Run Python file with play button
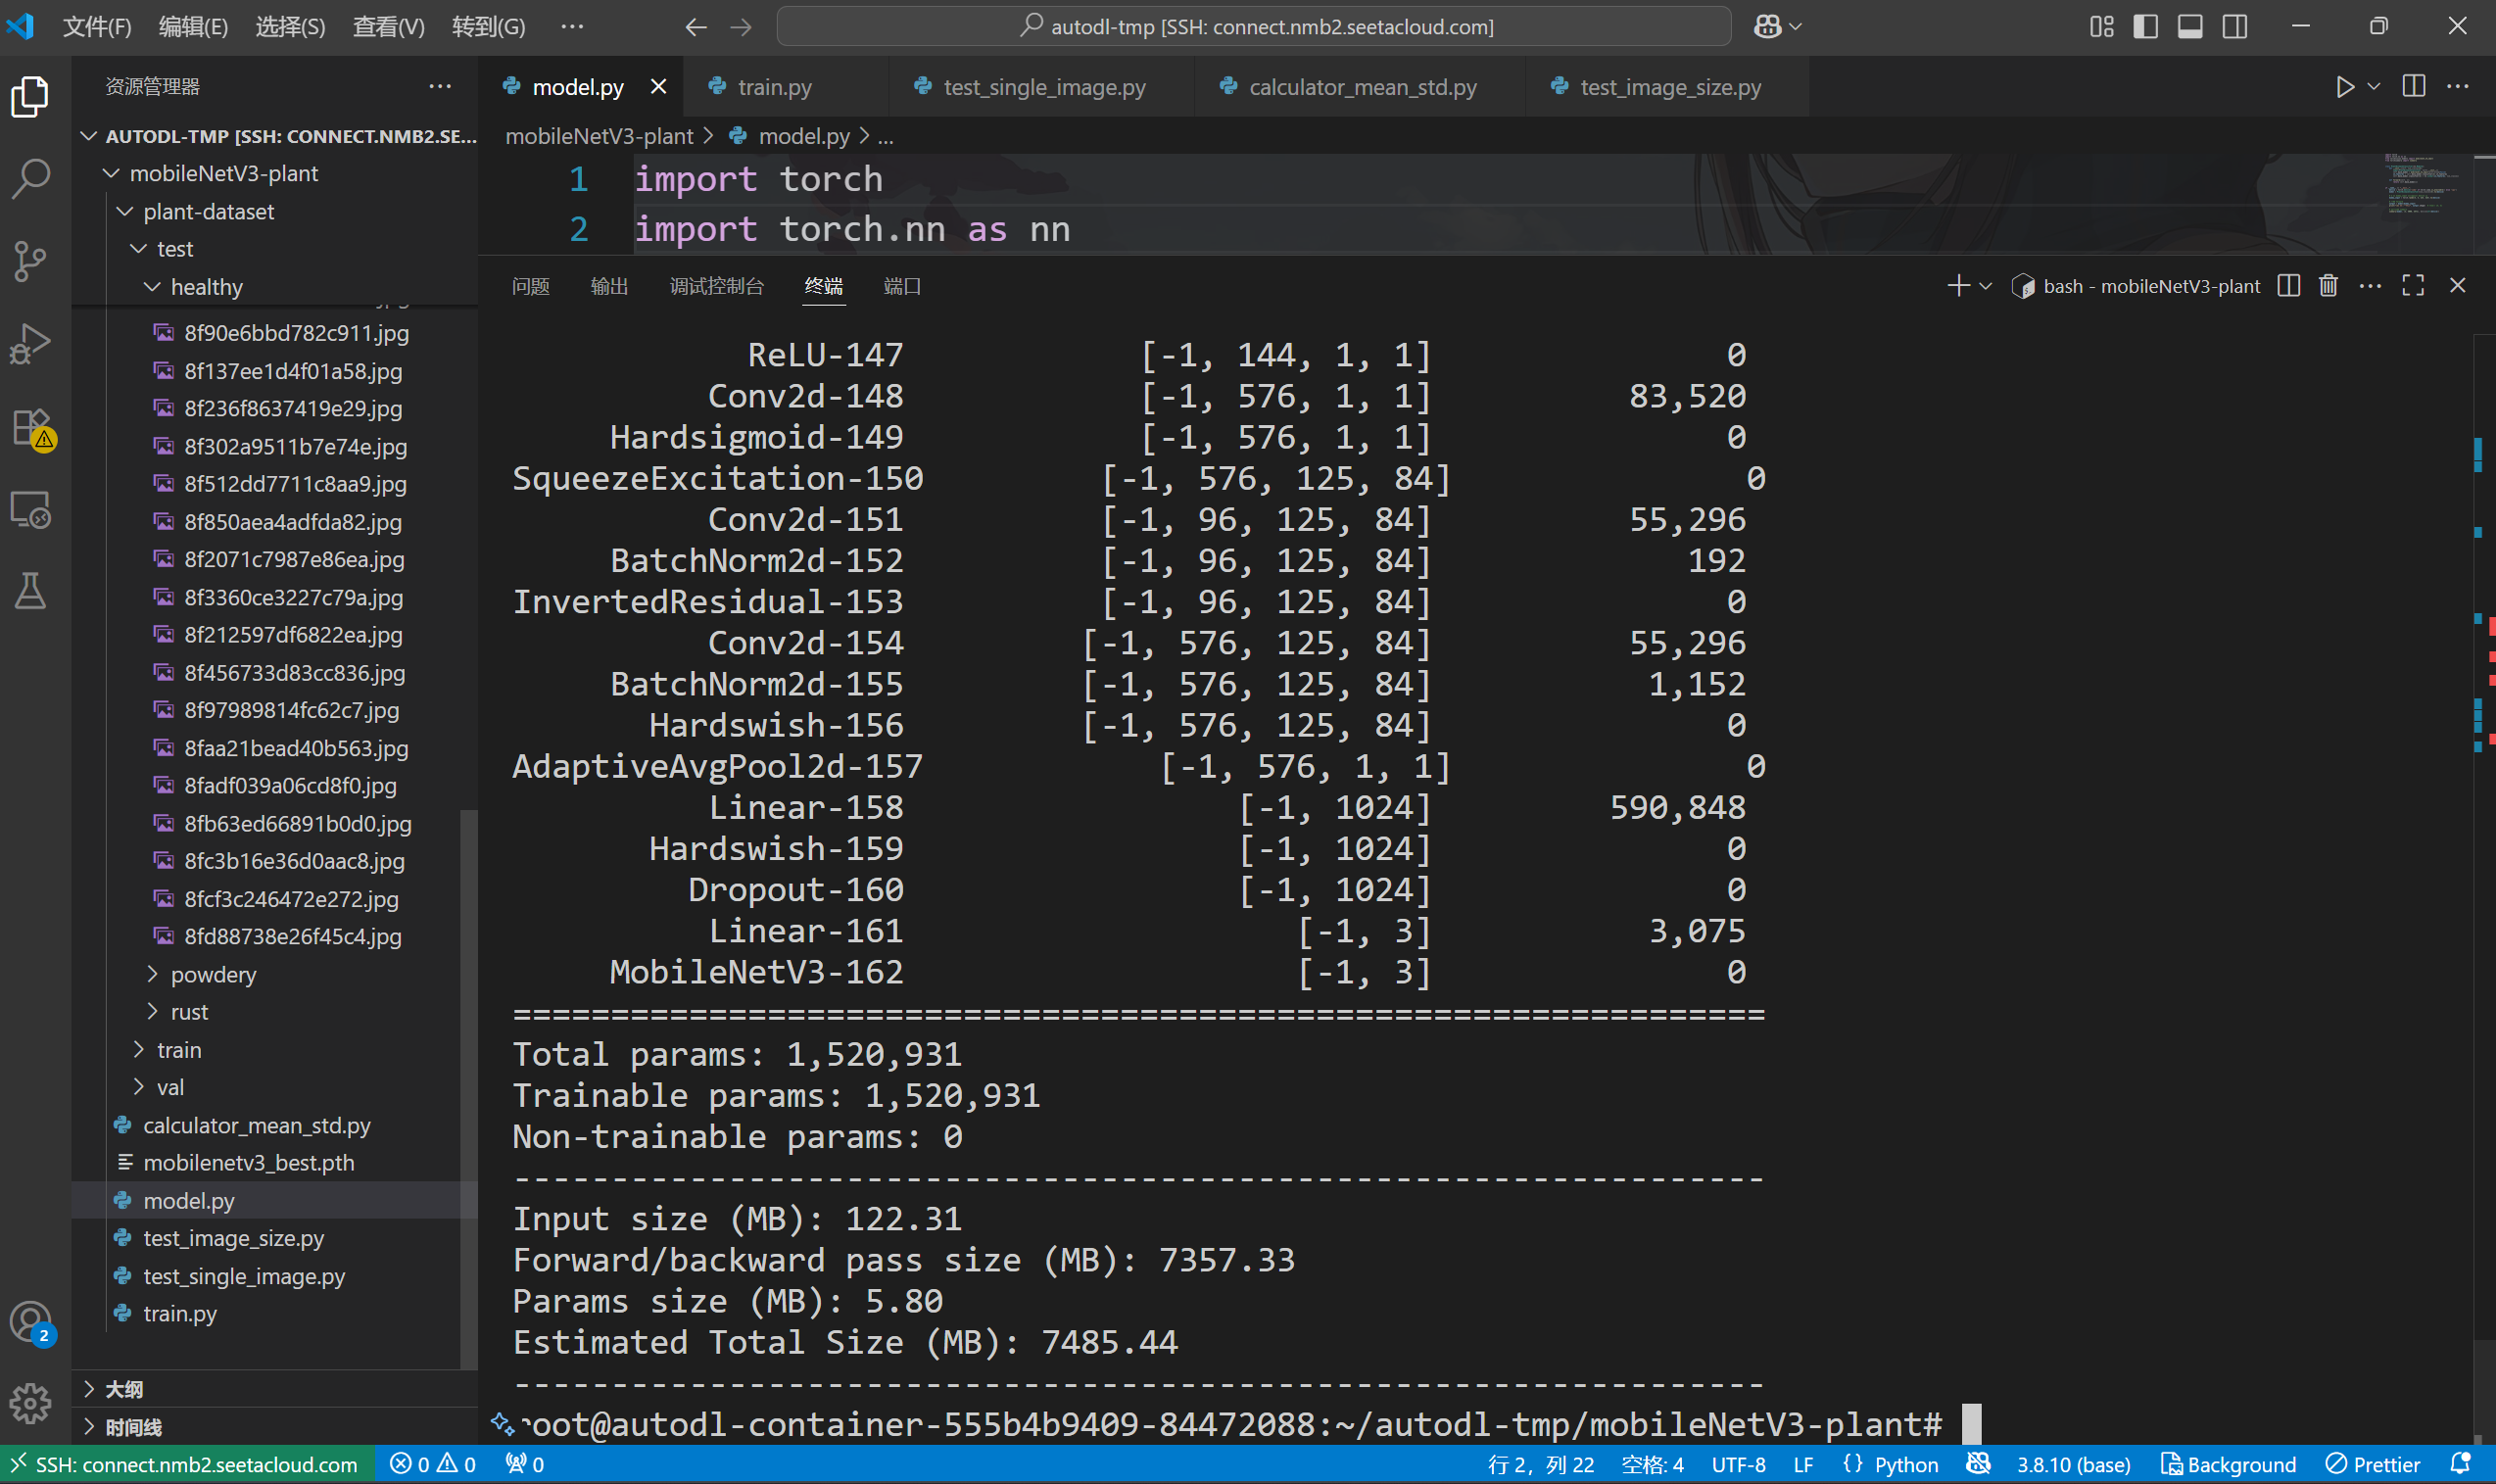Screen dimensions: 2496x1484 2344,87
